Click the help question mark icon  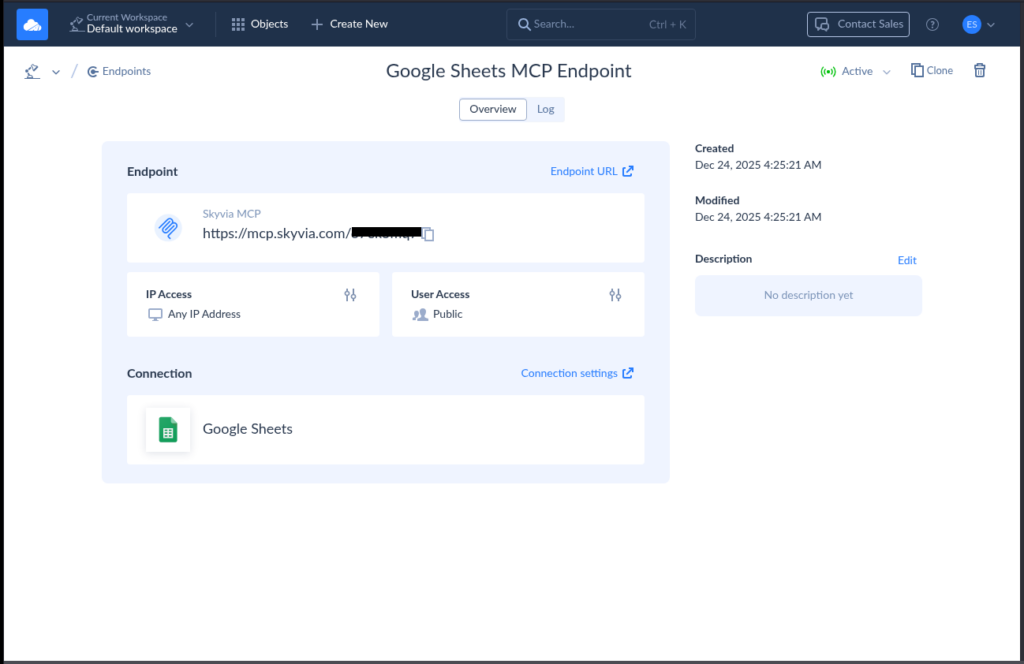932,25
